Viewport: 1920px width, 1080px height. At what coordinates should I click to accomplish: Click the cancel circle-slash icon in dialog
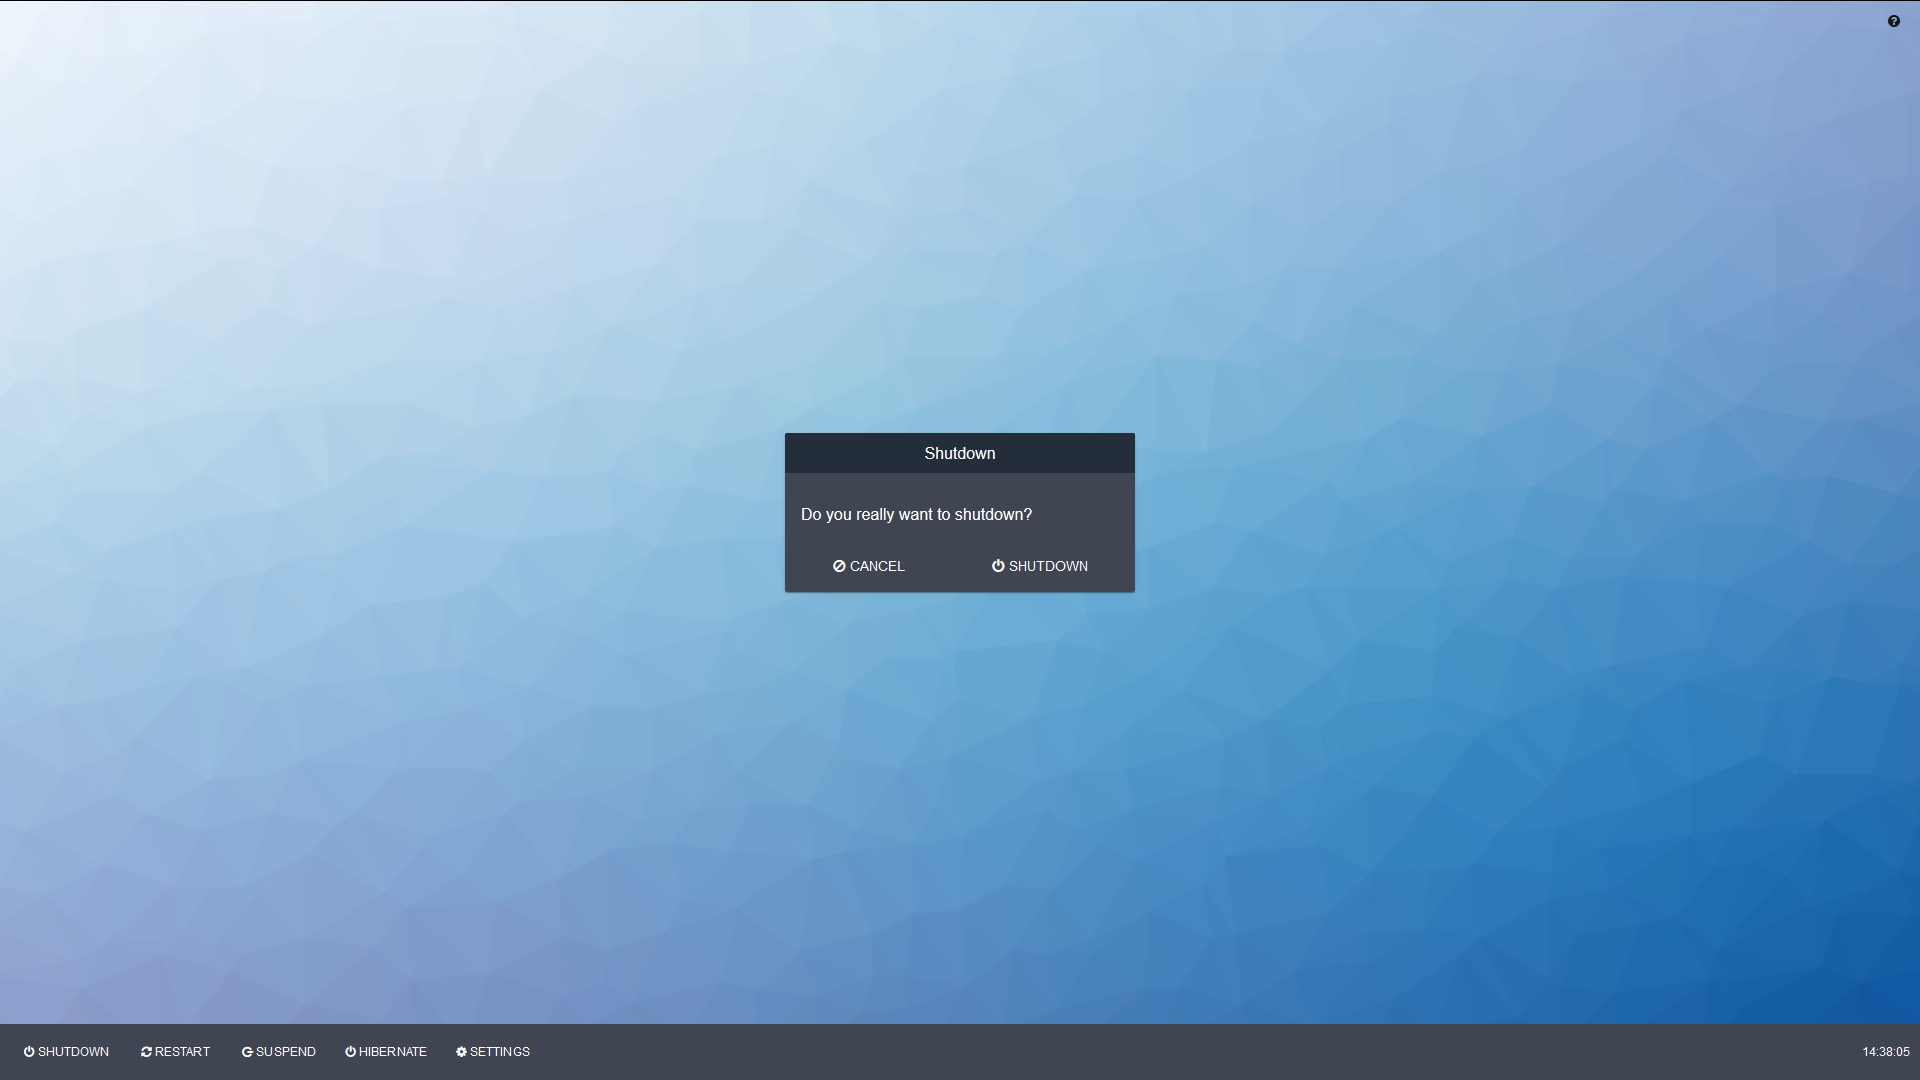839,566
